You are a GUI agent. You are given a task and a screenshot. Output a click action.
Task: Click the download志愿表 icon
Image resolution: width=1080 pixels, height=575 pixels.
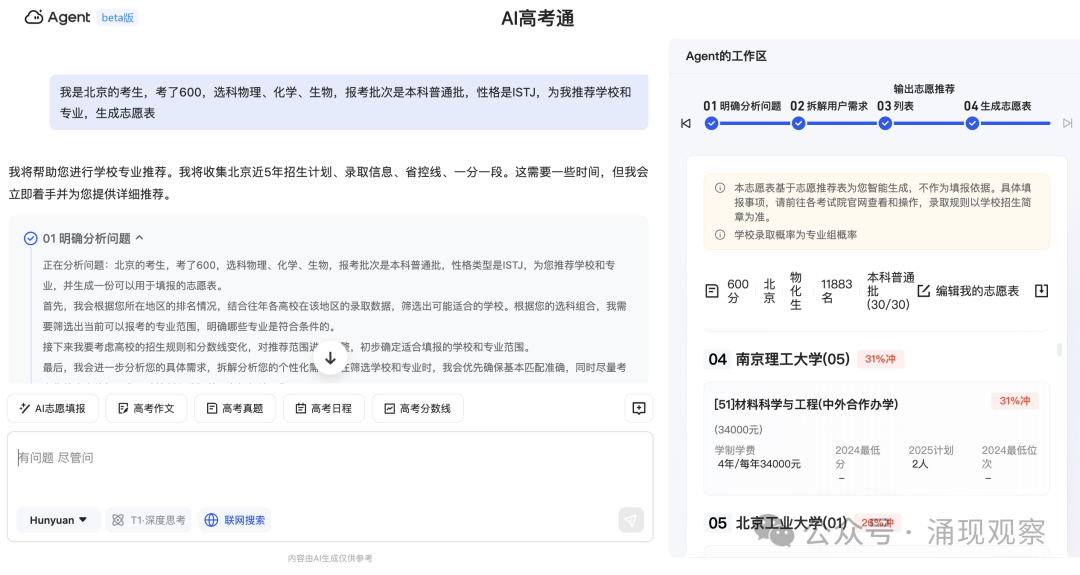[1041, 291]
